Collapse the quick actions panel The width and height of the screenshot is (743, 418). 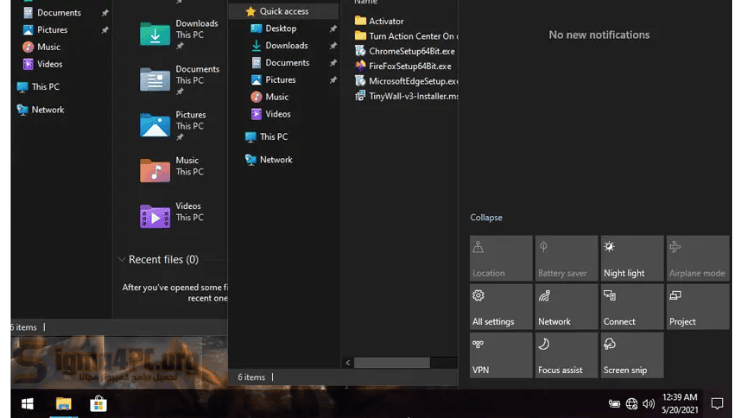point(486,218)
